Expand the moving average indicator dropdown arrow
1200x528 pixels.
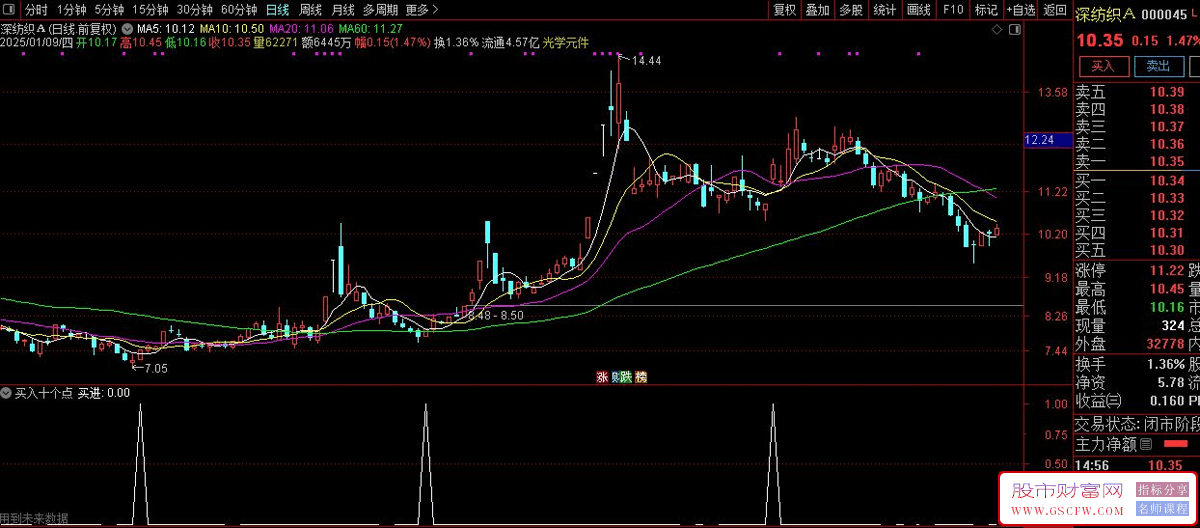127,29
